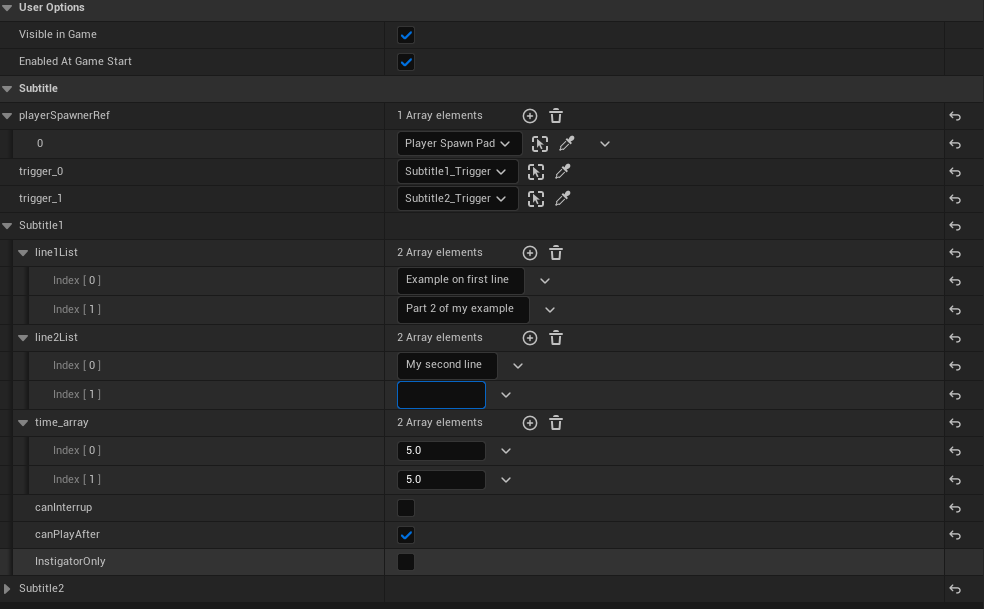Select the InstigatorOnly property label
The height and width of the screenshot is (609, 984).
click(x=70, y=561)
